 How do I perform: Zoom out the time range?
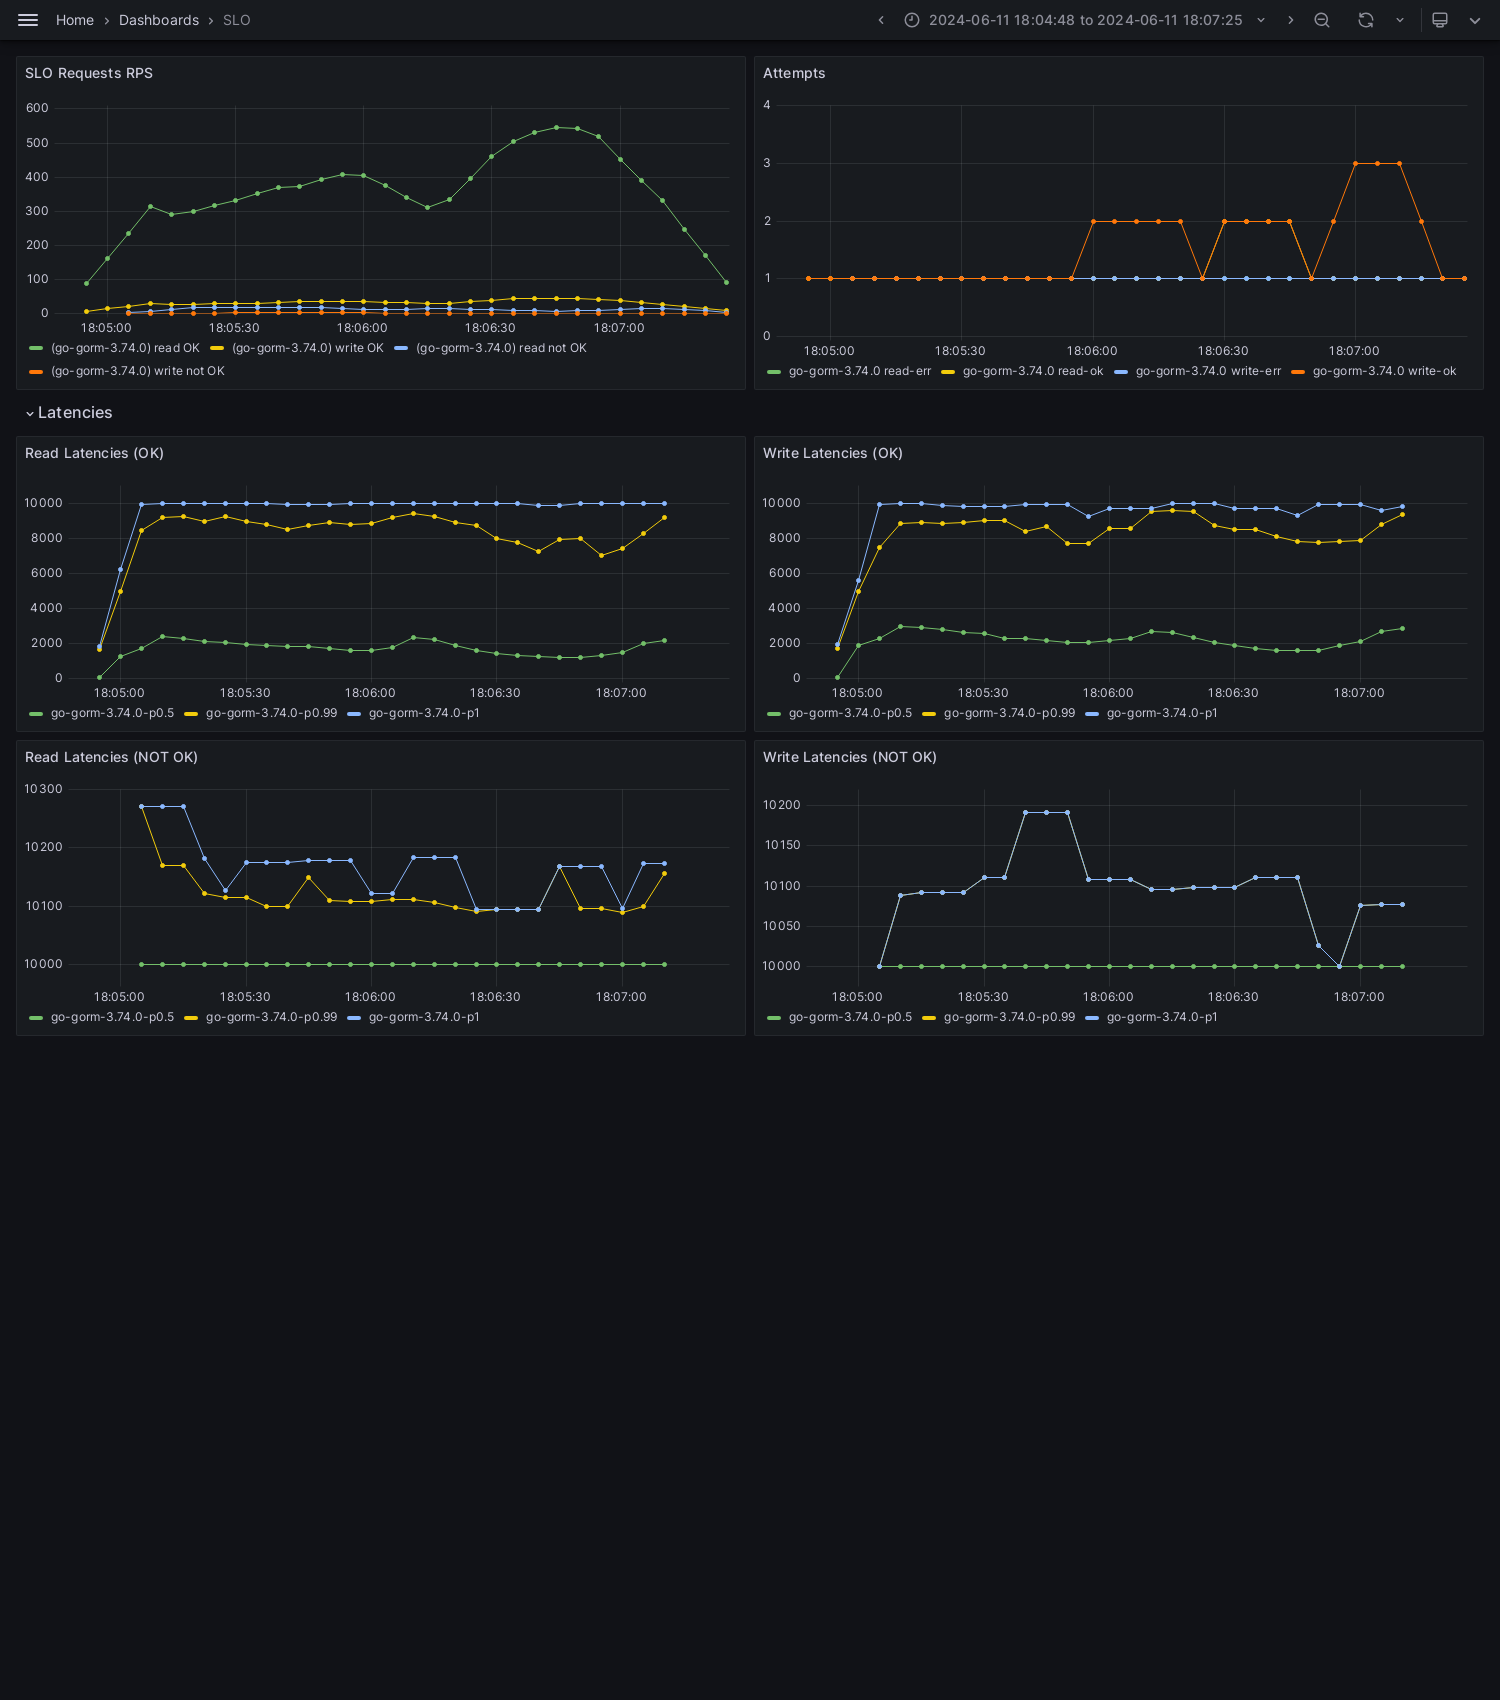click(1322, 20)
